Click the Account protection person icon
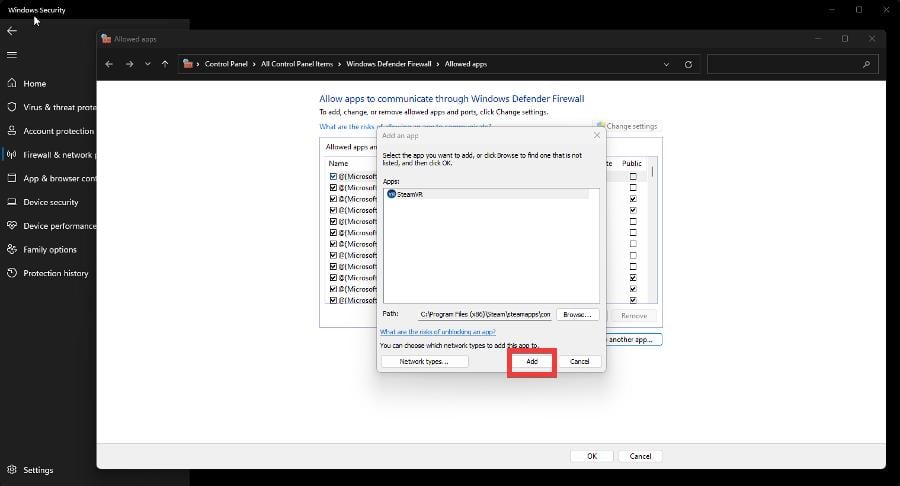 (12, 131)
